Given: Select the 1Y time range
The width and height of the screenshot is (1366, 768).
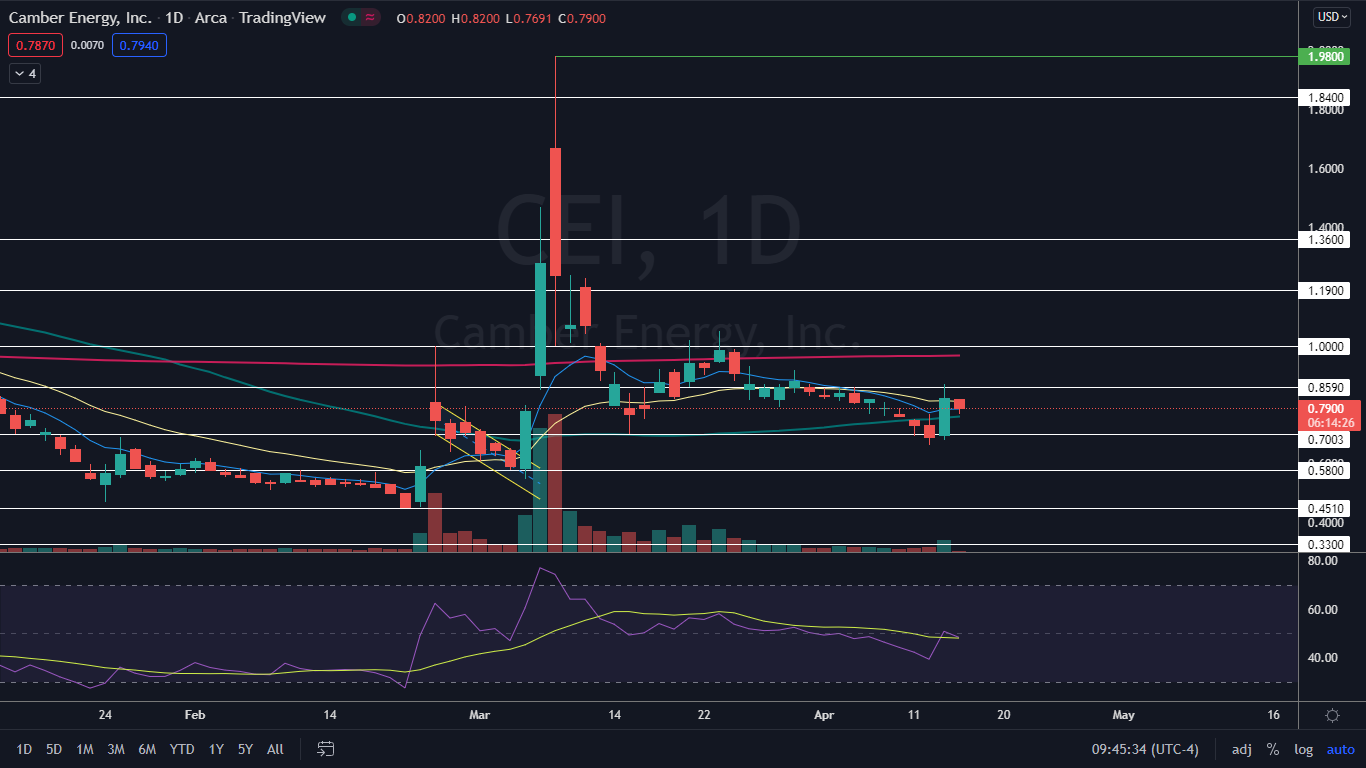Looking at the screenshot, I should (216, 749).
